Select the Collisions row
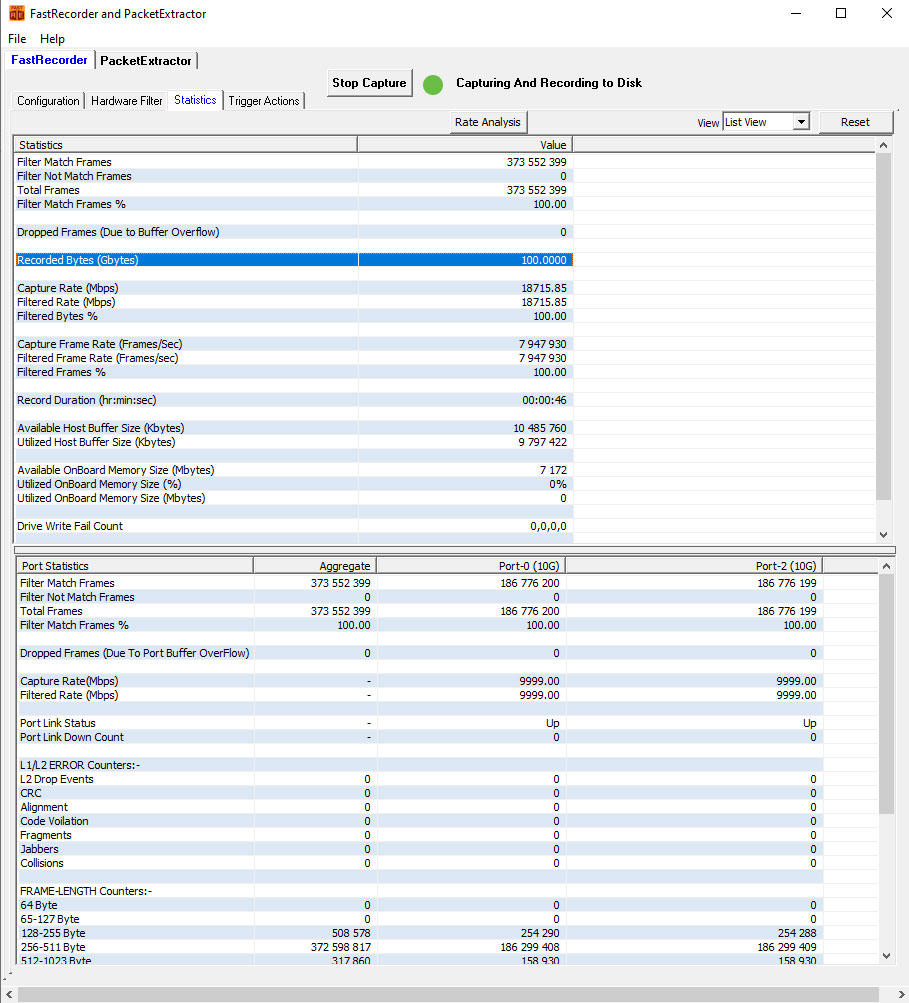 pos(420,863)
